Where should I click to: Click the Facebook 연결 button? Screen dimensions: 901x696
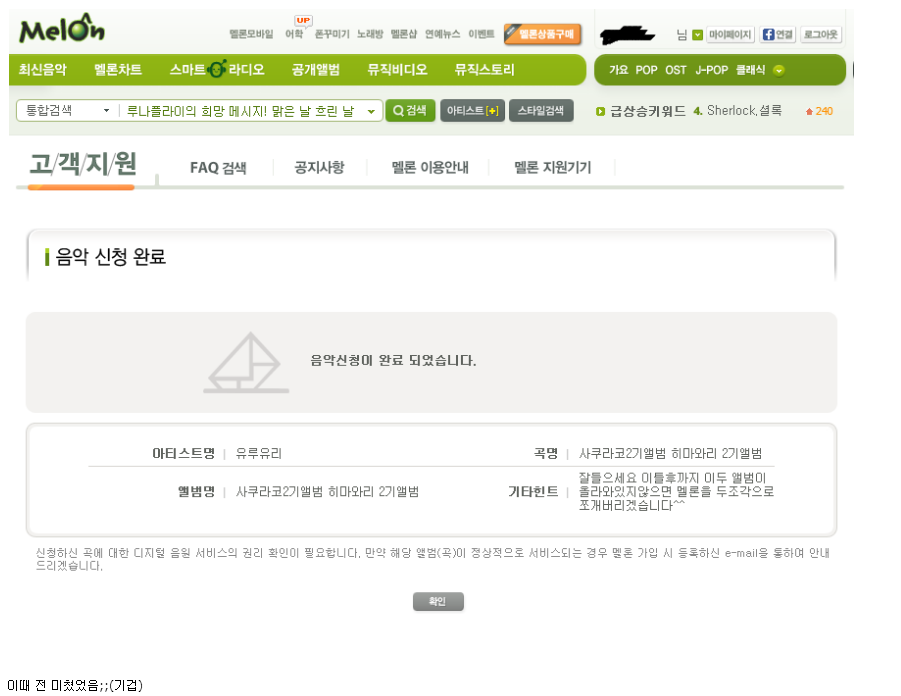tap(777, 34)
